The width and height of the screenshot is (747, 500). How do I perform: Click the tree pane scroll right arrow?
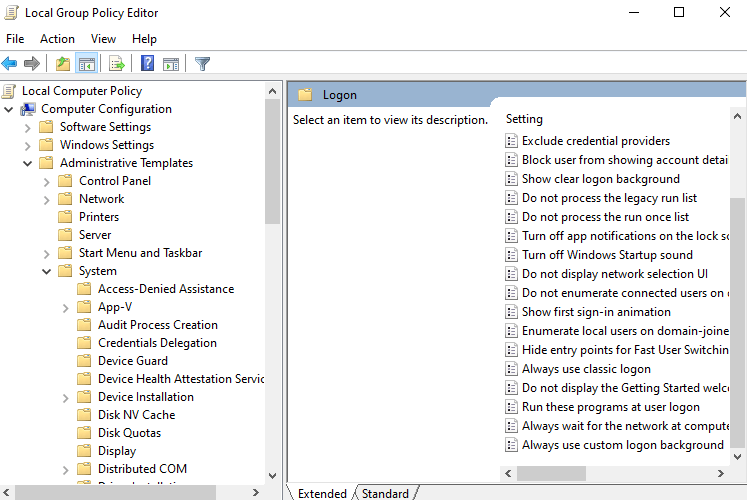point(256,492)
